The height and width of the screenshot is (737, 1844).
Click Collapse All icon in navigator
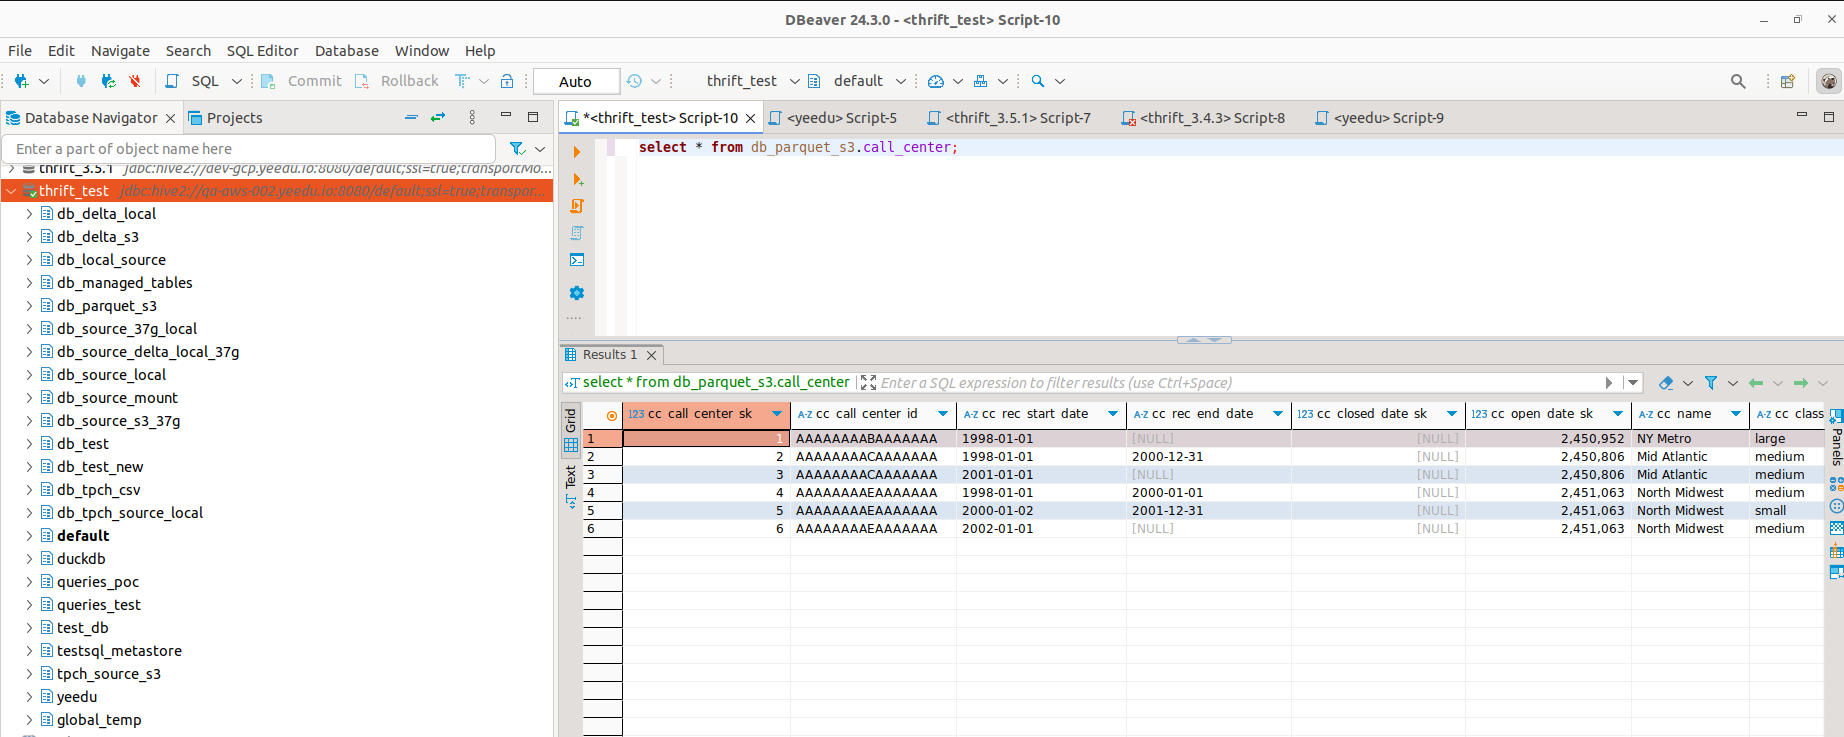pyautogui.click(x=411, y=117)
